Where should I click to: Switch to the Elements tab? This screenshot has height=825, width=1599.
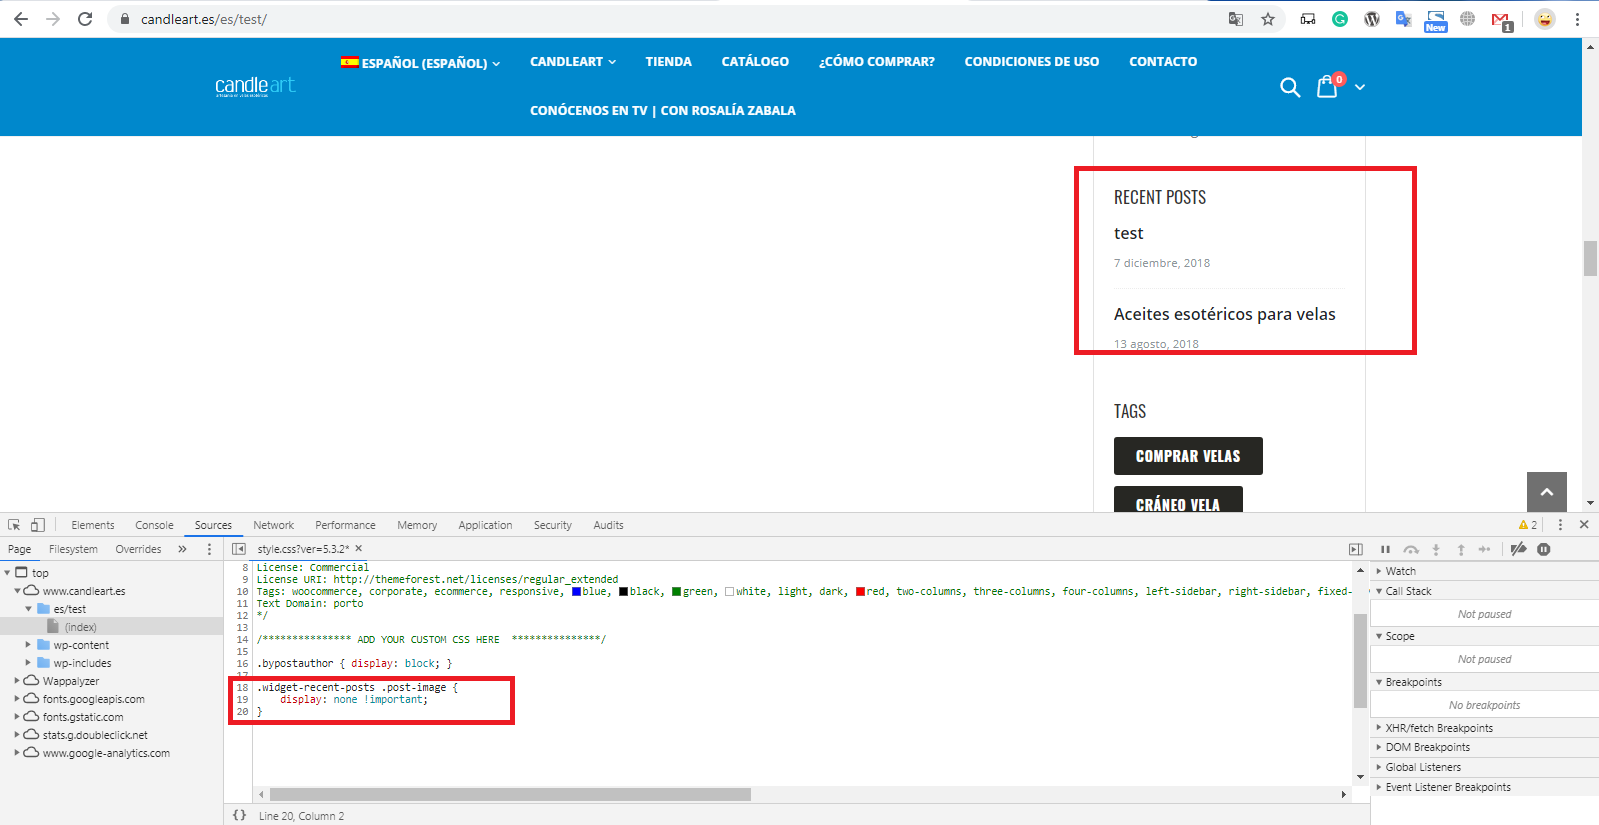[x=93, y=525]
